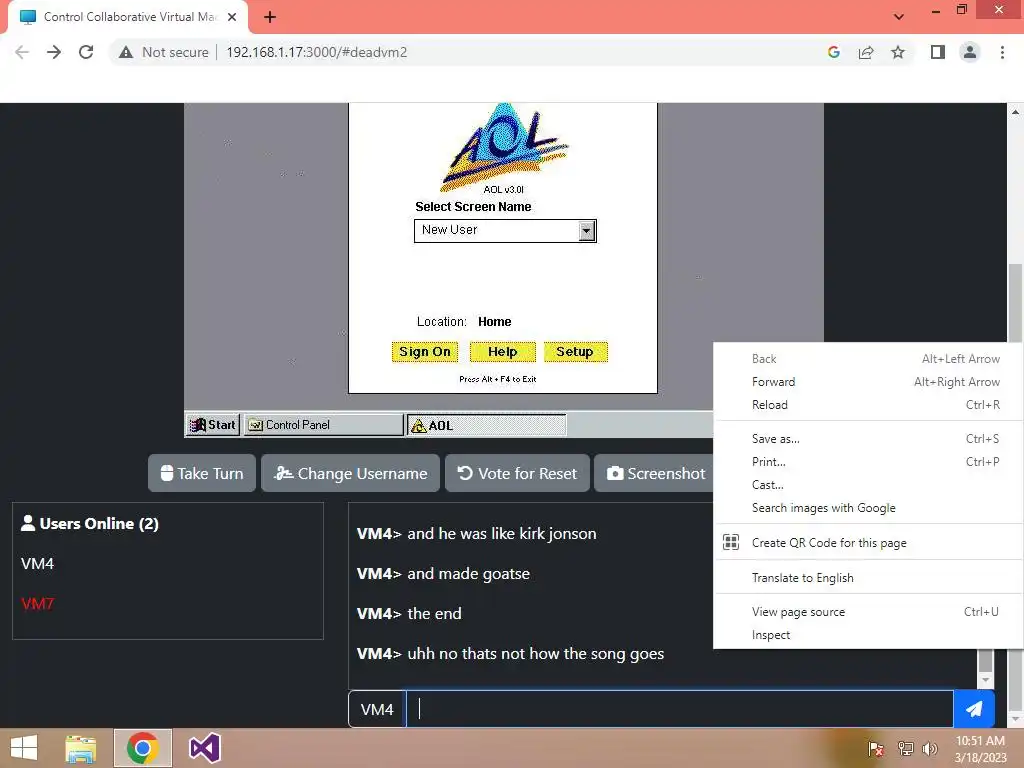Open the Chrome side panel icon
Screen dimensions: 1024x768
click(938, 52)
